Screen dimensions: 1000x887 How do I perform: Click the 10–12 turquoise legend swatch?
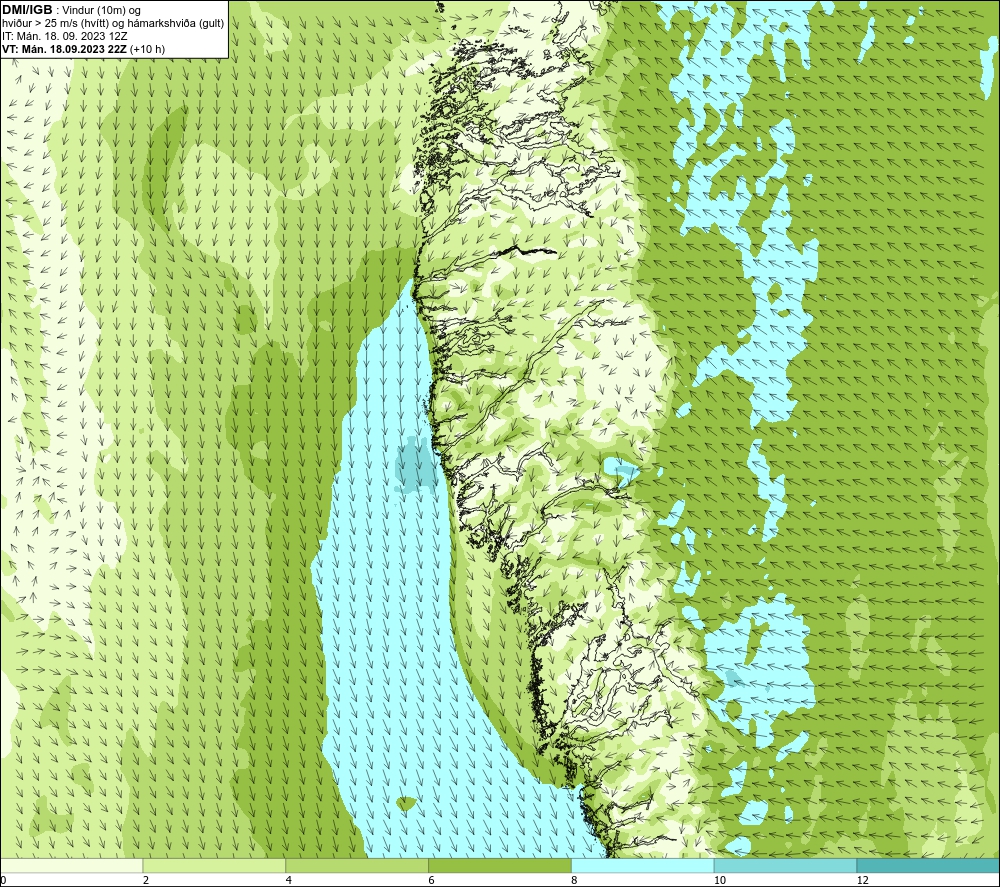tap(786, 865)
